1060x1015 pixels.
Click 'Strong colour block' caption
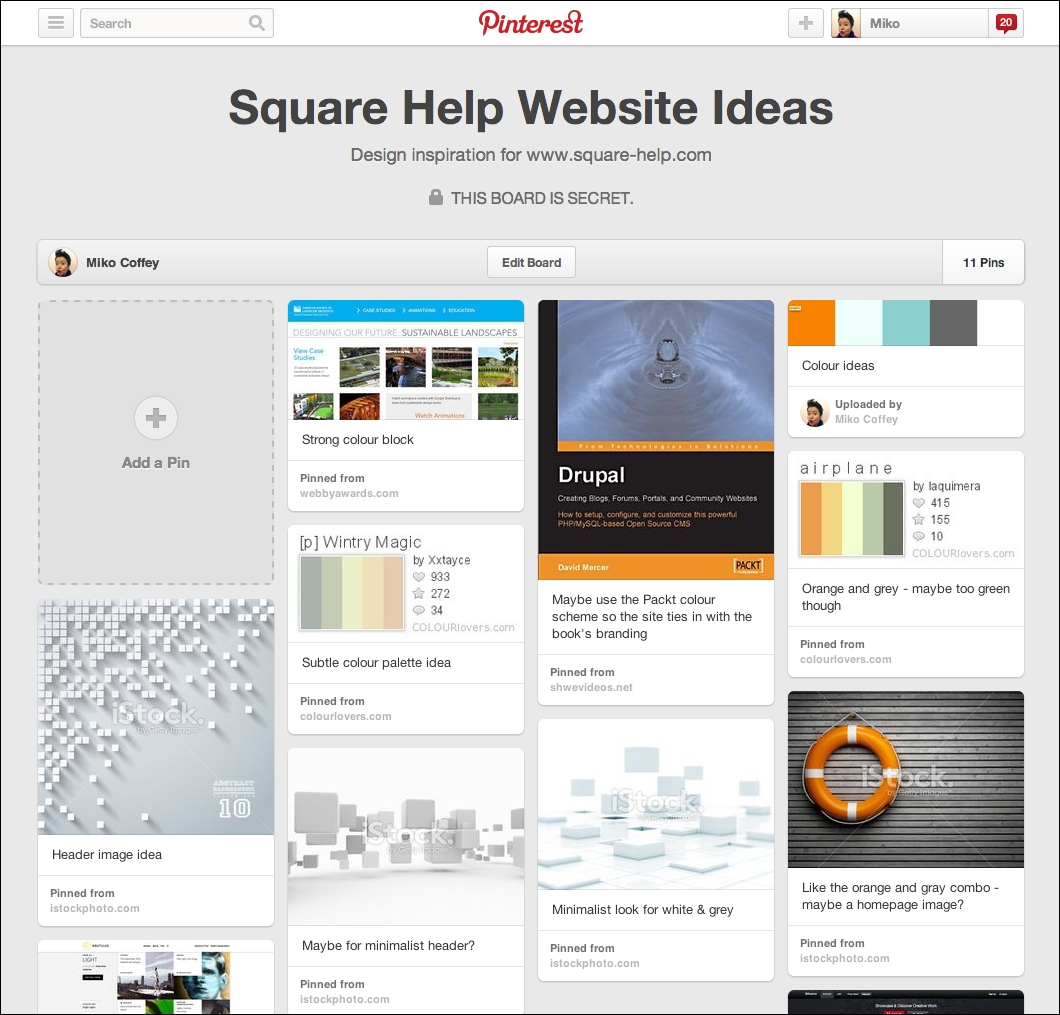coord(358,440)
